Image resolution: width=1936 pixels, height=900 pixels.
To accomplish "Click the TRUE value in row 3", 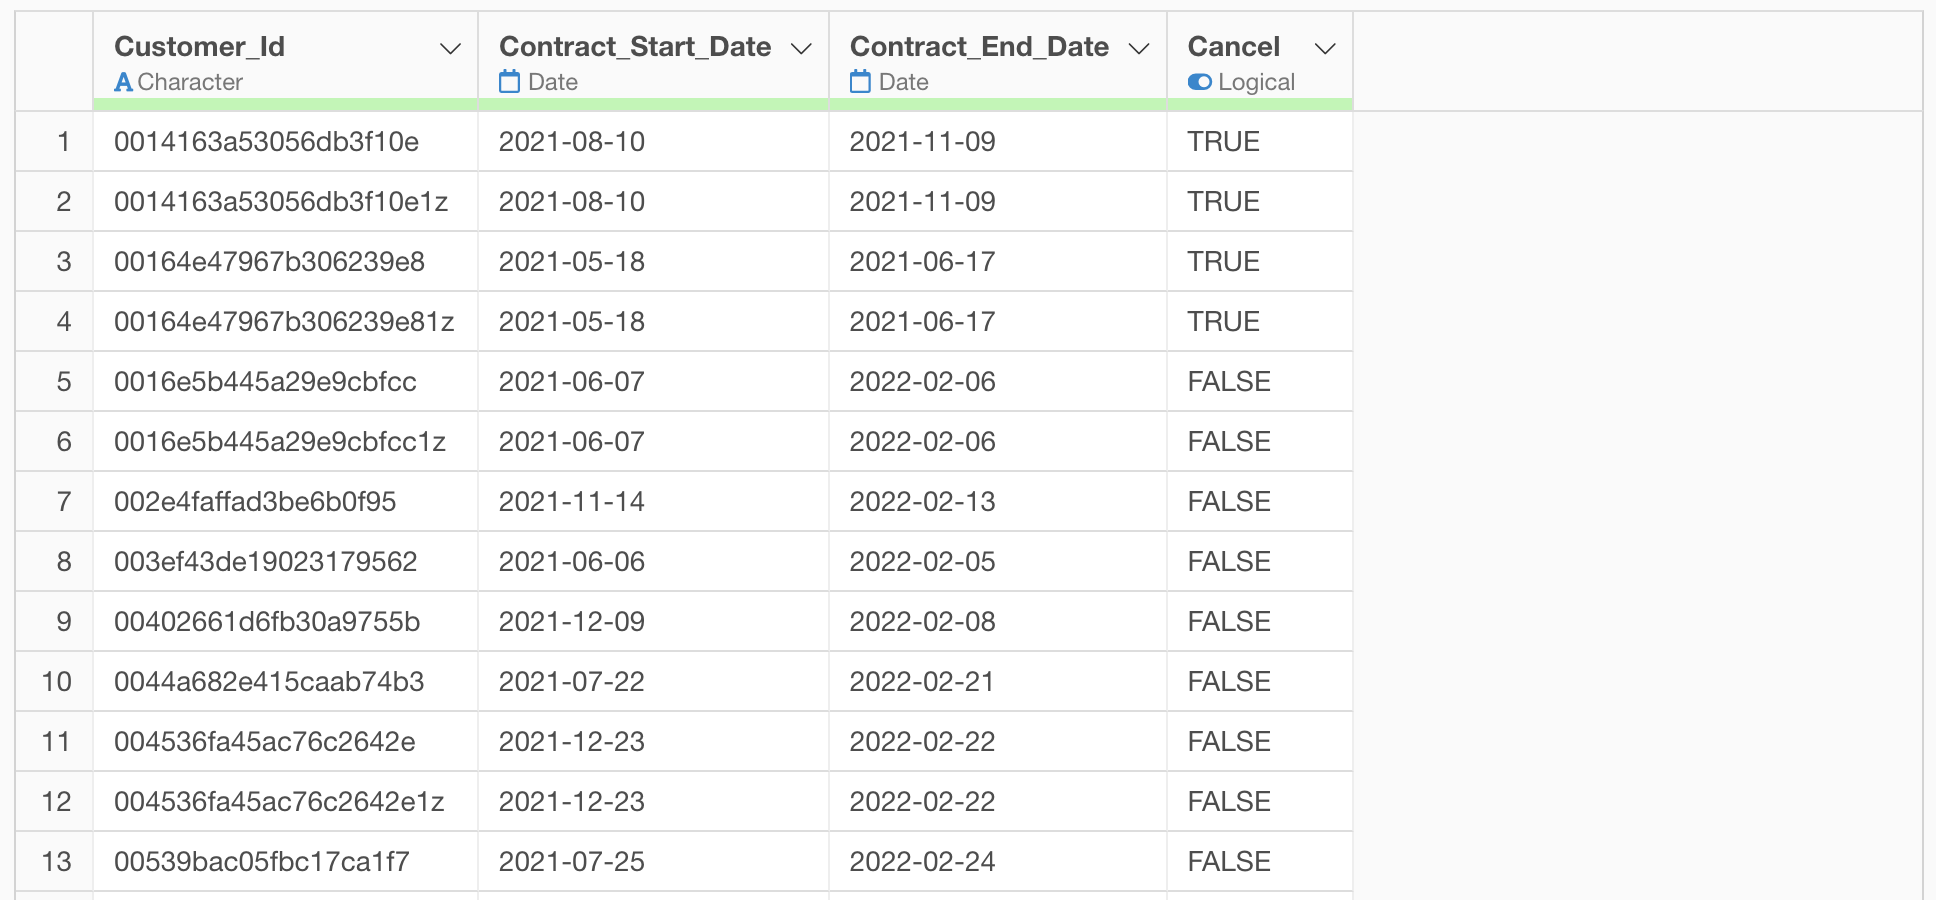I will point(1223,262).
